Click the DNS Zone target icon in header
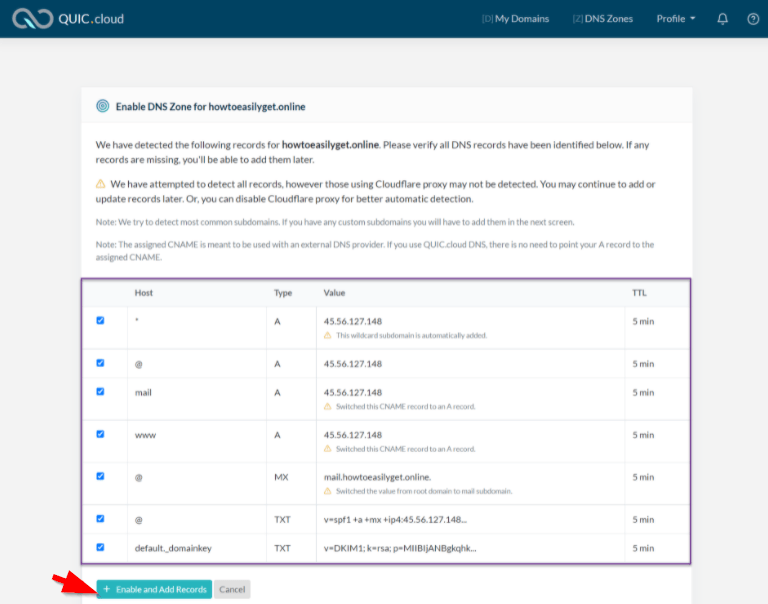768x604 pixels. coord(102,106)
